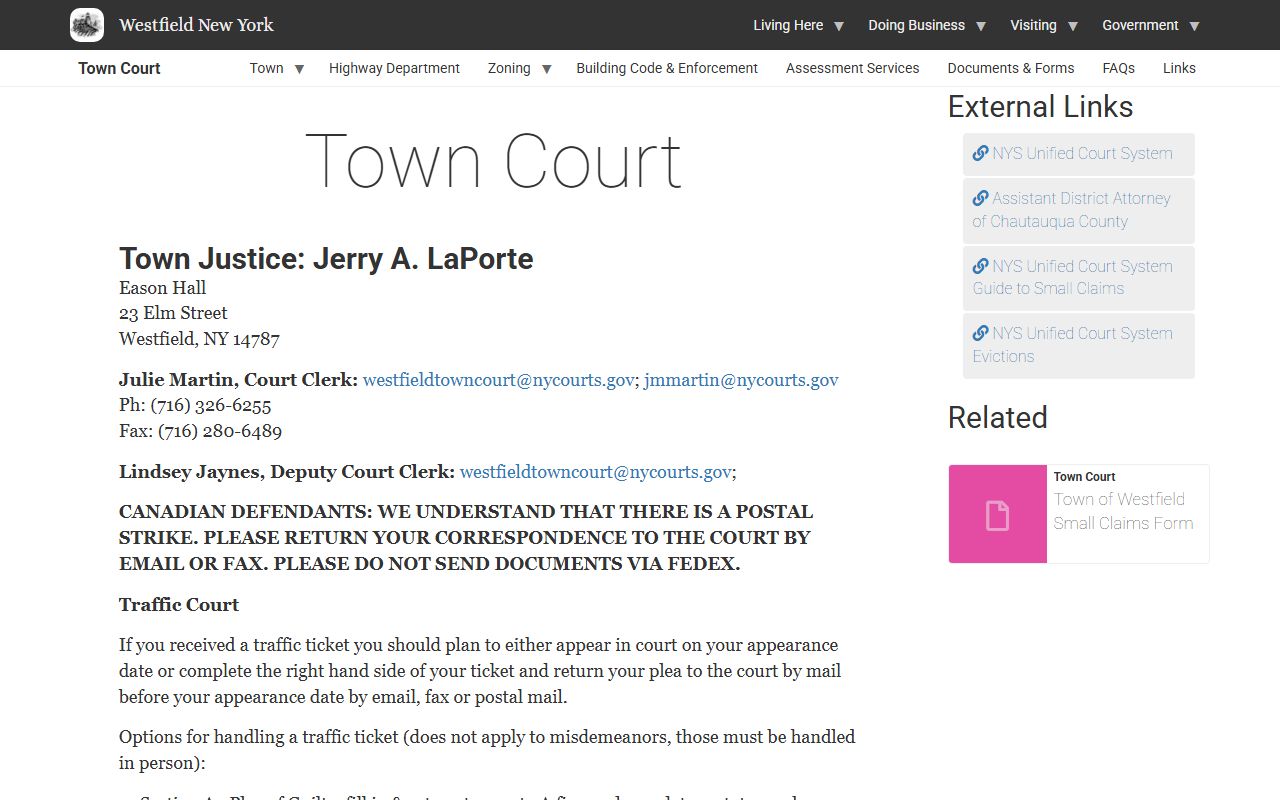Image resolution: width=1280 pixels, height=800 pixels.
Task: Expand the Doing Business dropdown arrow
Action: point(981,26)
